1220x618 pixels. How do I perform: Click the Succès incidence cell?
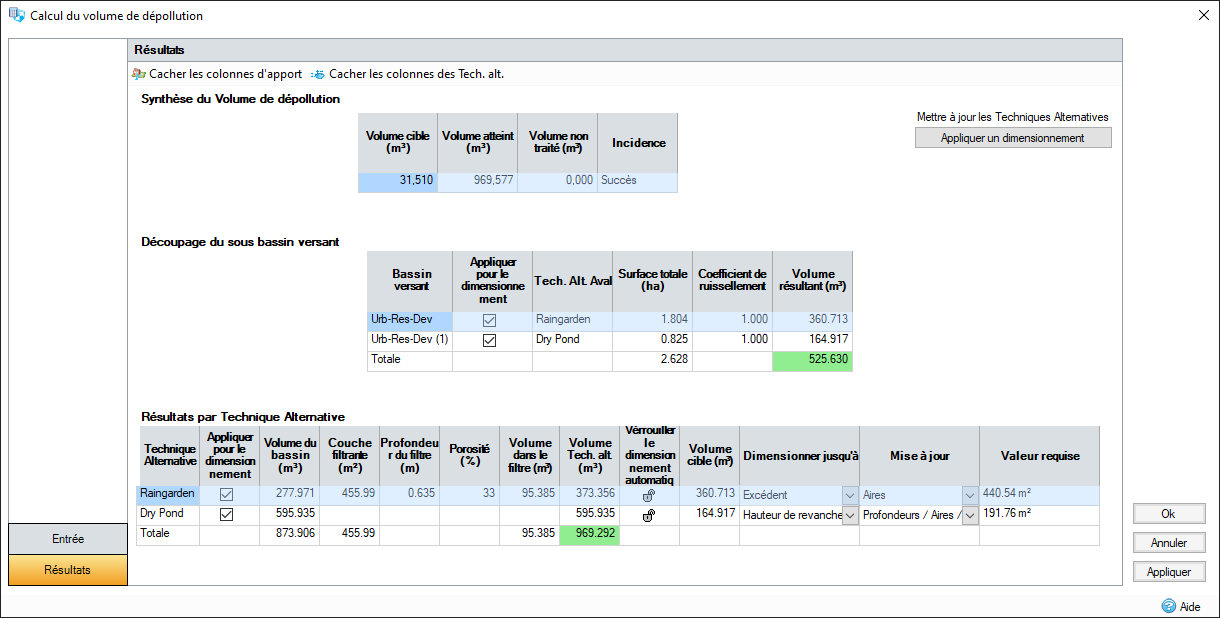pyautogui.click(x=638, y=181)
